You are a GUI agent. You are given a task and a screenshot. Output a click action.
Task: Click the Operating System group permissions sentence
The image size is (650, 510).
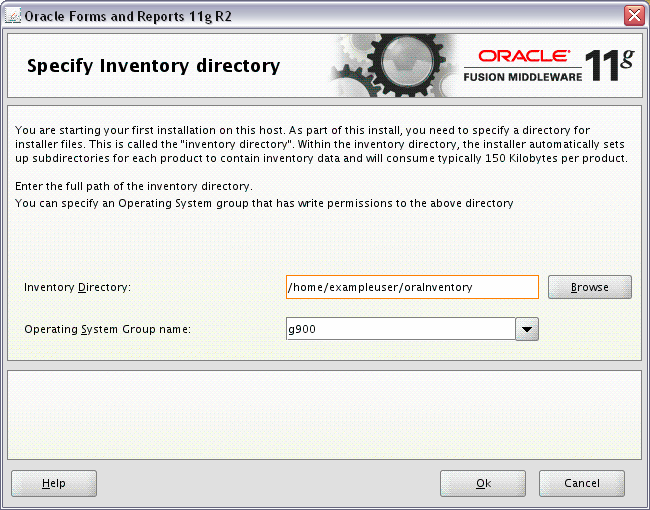[264, 203]
